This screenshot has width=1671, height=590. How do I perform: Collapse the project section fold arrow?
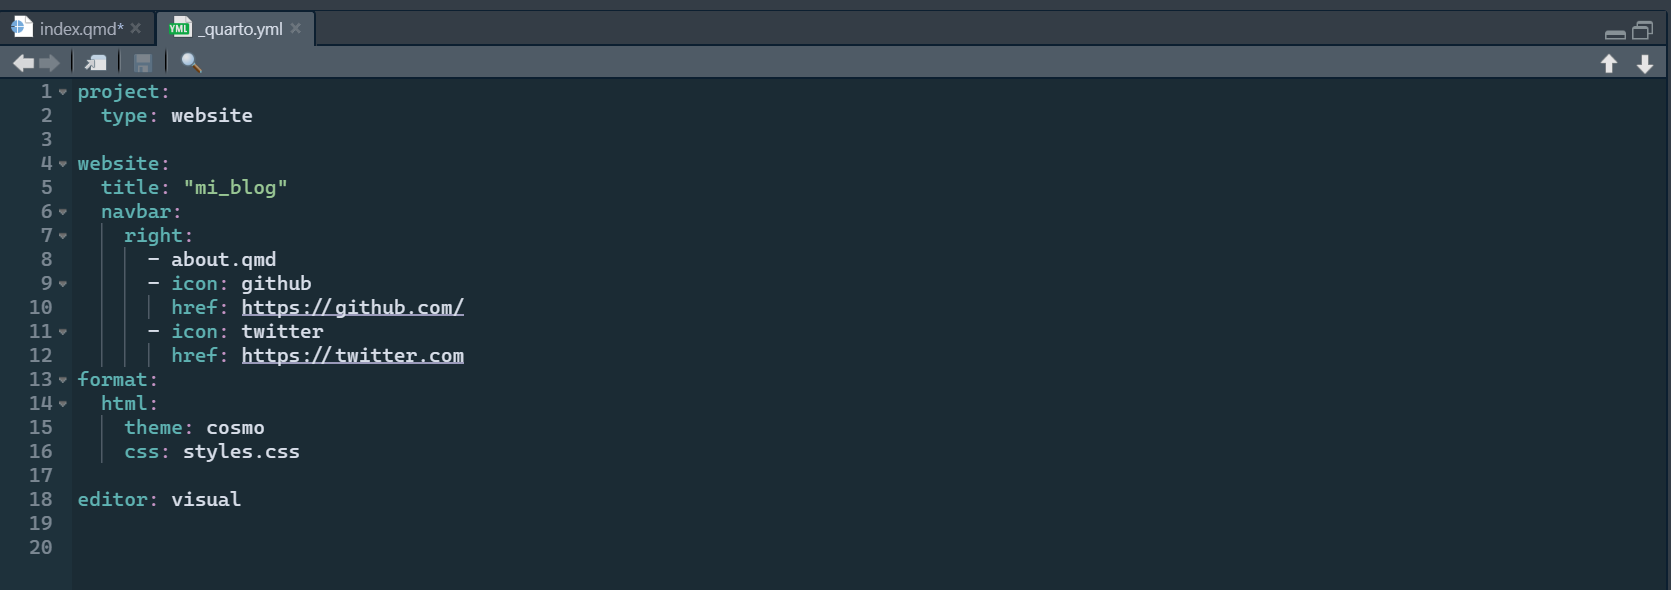[63, 92]
